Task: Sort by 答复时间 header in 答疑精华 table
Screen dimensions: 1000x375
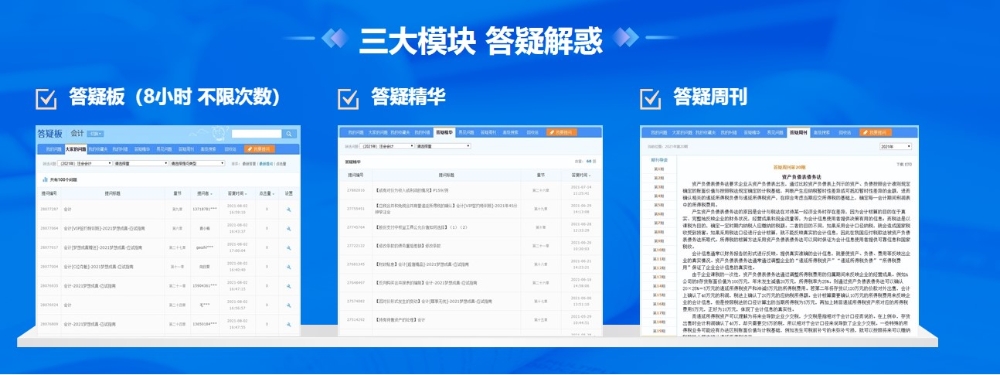Action: [580, 174]
